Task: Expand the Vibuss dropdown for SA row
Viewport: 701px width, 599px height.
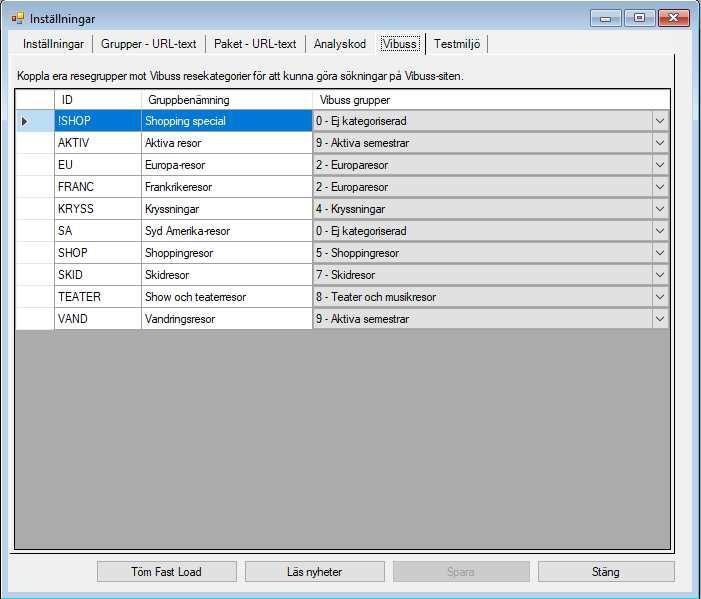Action: 660,231
